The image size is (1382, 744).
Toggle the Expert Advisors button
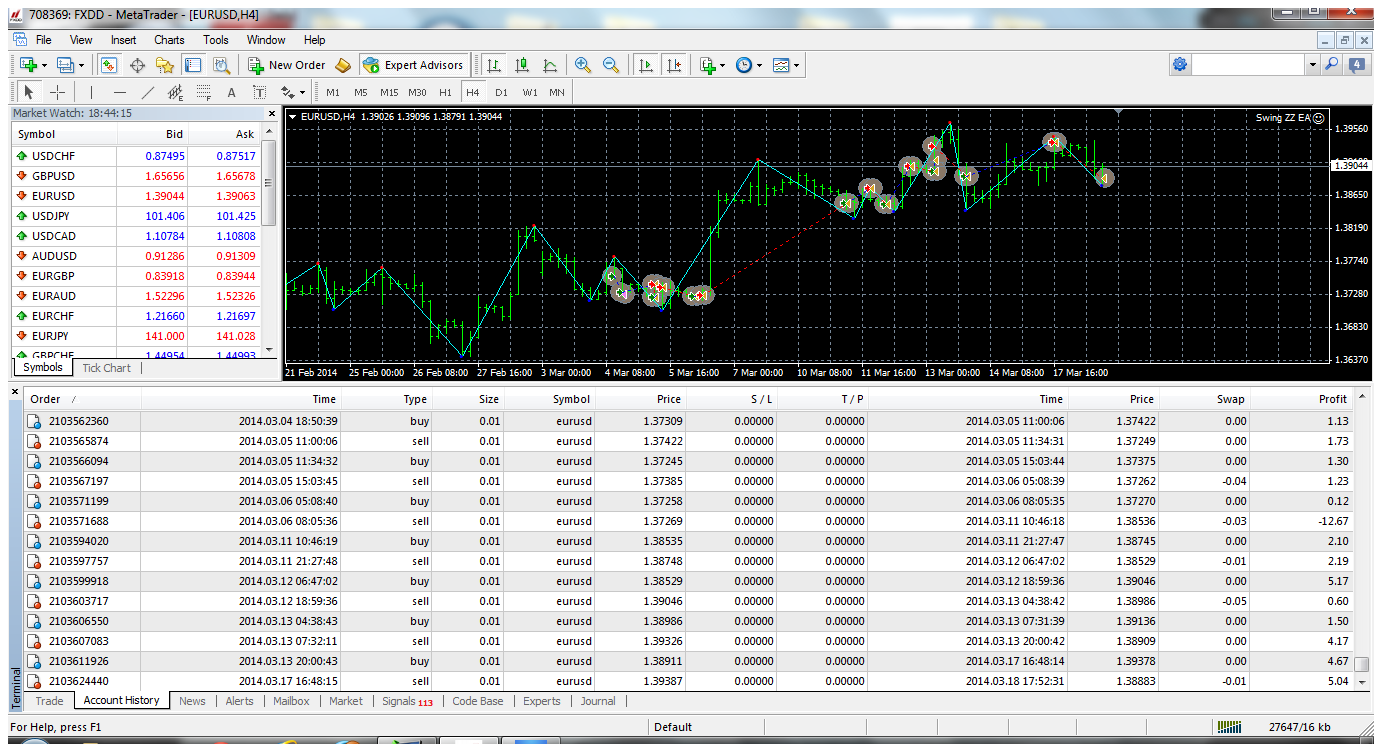pyautogui.click(x=413, y=65)
